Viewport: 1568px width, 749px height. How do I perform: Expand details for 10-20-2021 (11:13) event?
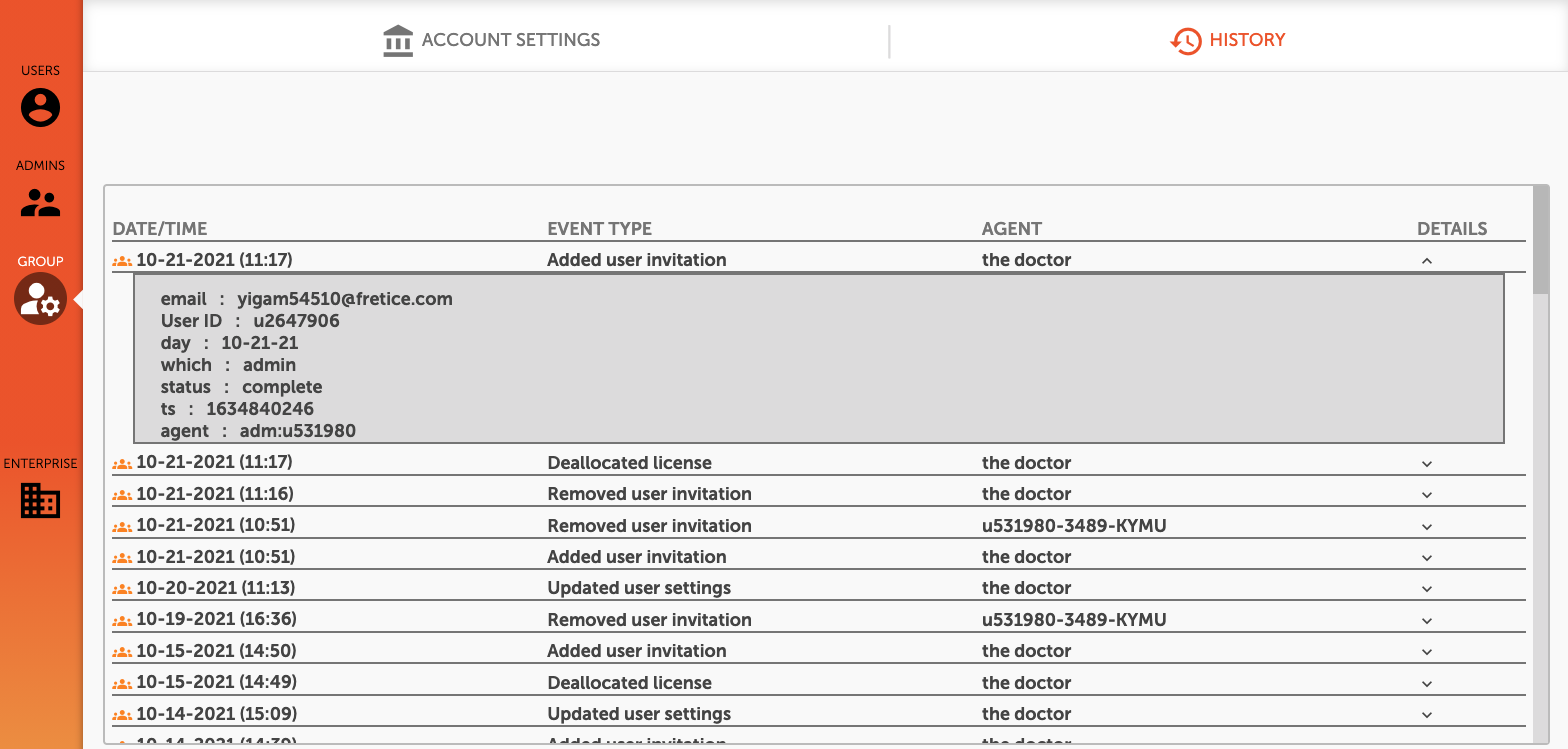point(1427,589)
